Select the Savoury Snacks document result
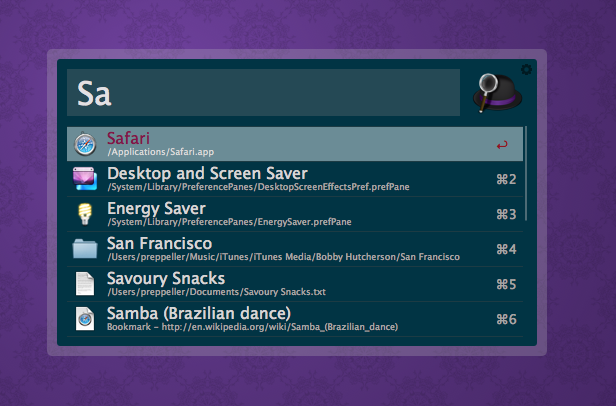This screenshot has width=616, height=406. click(165, 279)
